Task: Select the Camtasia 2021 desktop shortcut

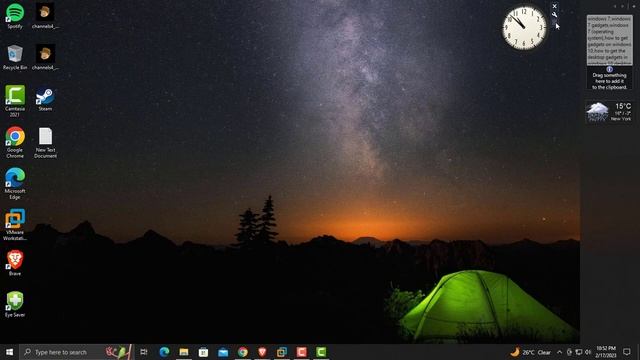Action: click(x=15, y=101)
